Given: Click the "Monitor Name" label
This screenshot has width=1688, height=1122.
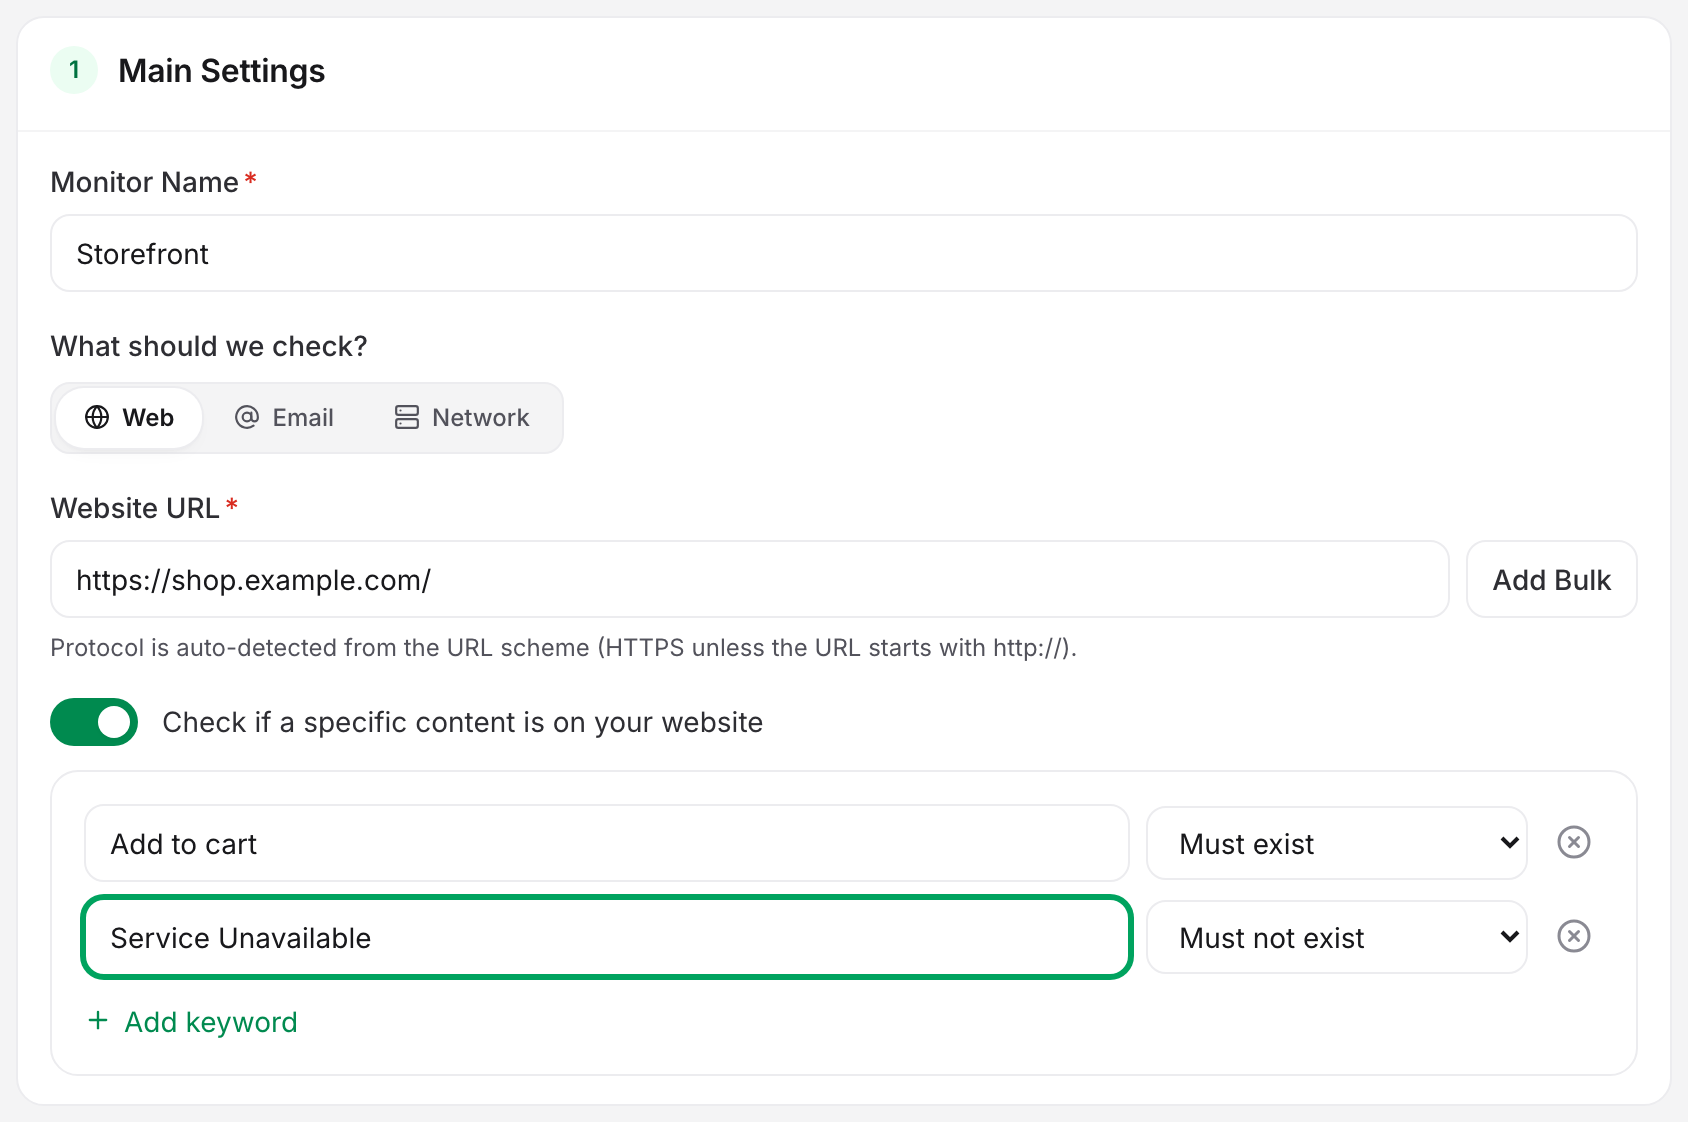Looking at the screenshot, I should pyautogui.click(x=145, y=182).
